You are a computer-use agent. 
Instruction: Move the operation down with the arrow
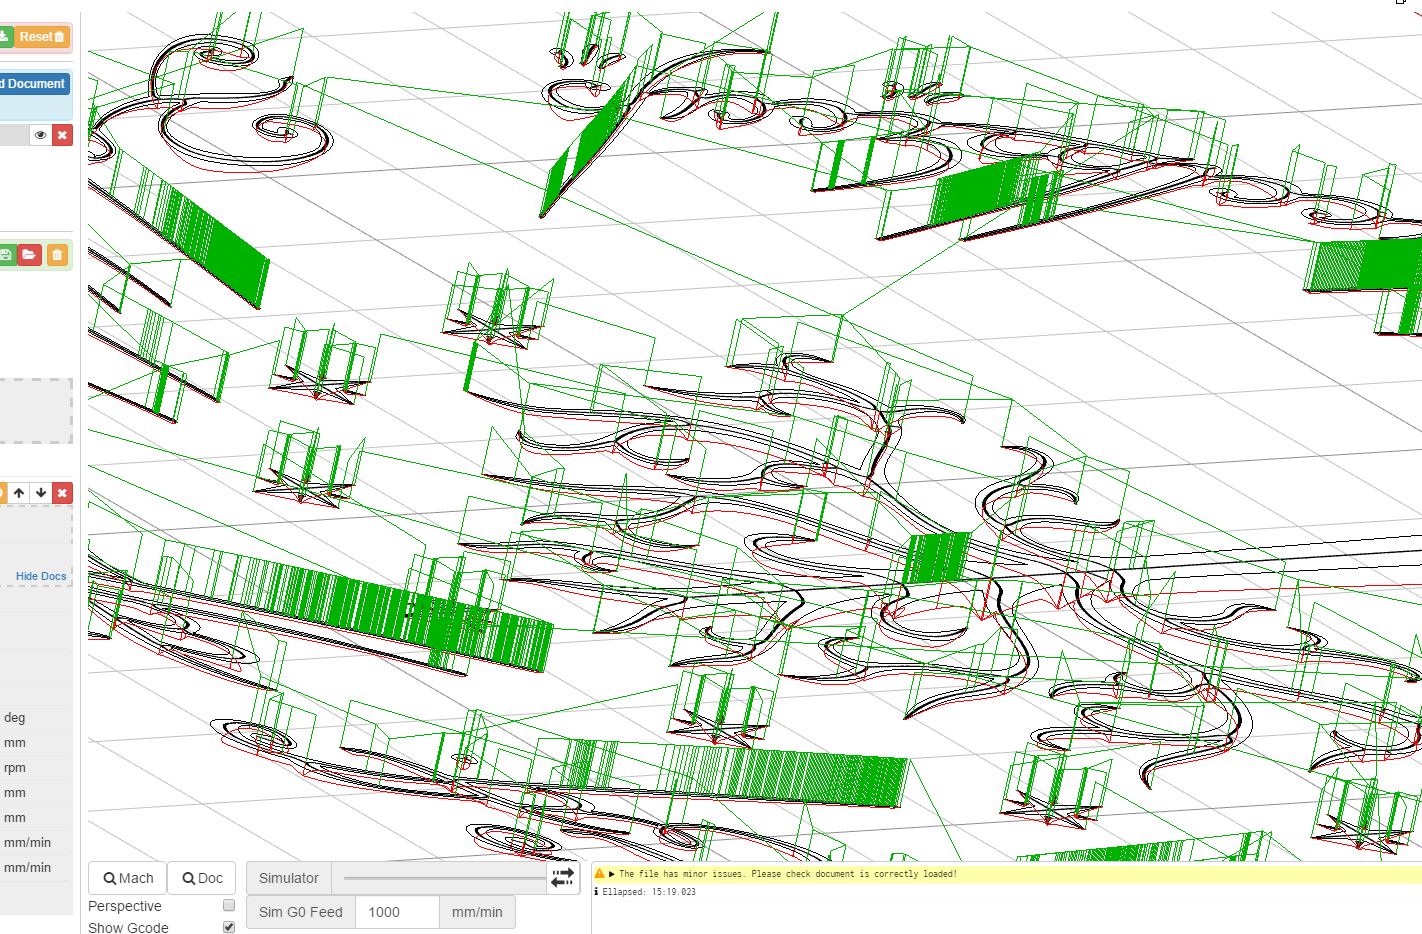[x=41, y=493]
